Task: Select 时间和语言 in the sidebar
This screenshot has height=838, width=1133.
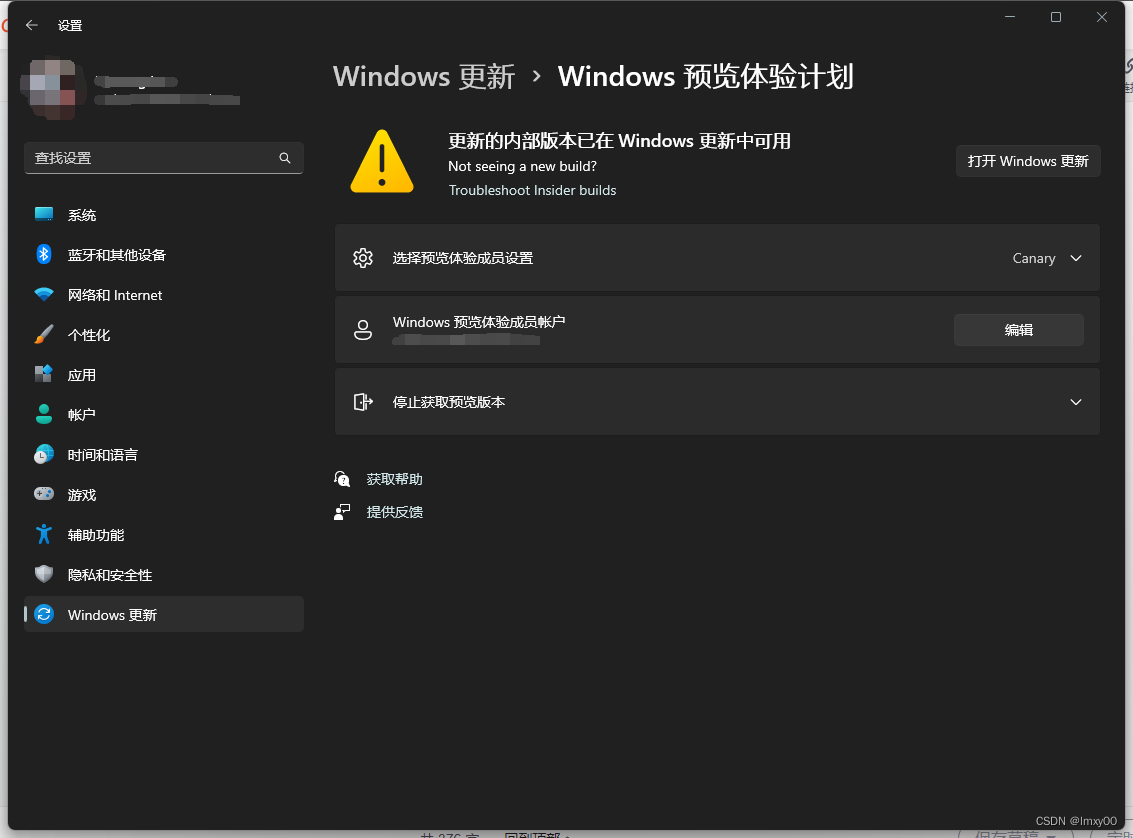Action: [x=163, y=454]
